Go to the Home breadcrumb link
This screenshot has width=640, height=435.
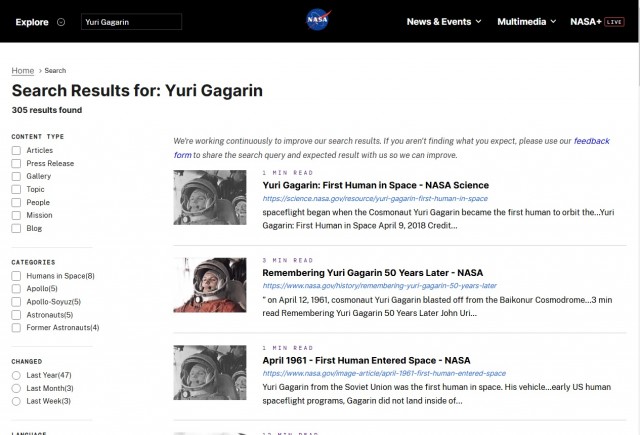point(22,71)
